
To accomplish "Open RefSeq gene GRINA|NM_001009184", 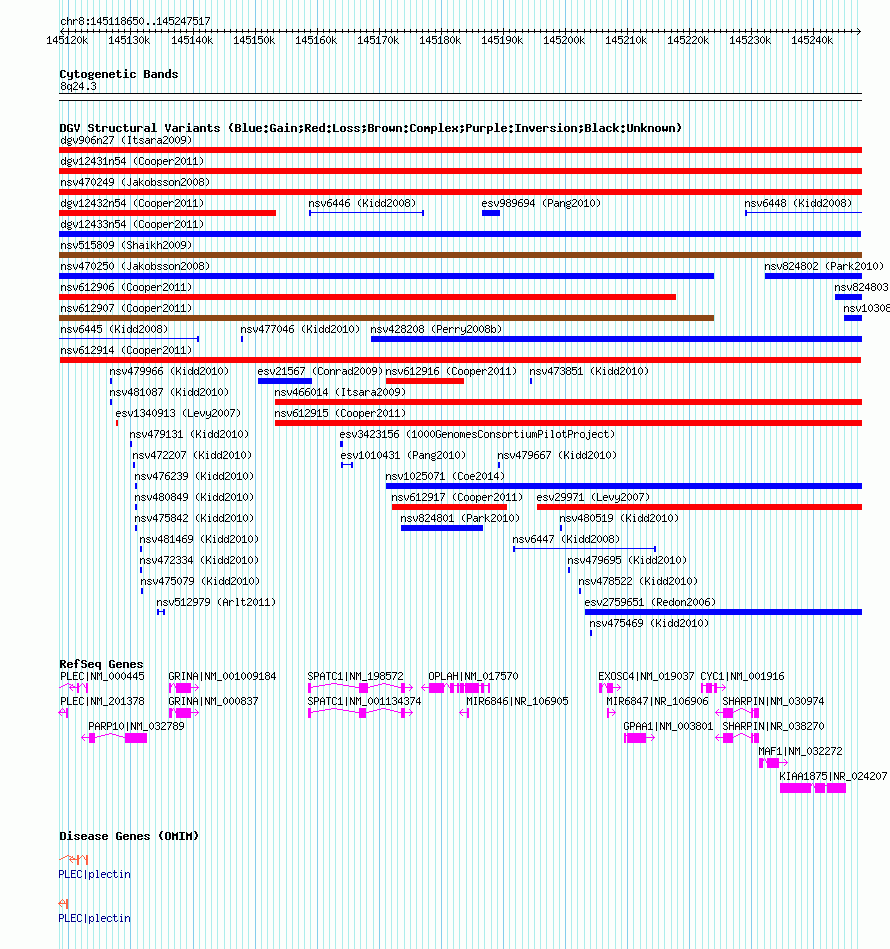I will pyautogui.click(x=184, y=688).
